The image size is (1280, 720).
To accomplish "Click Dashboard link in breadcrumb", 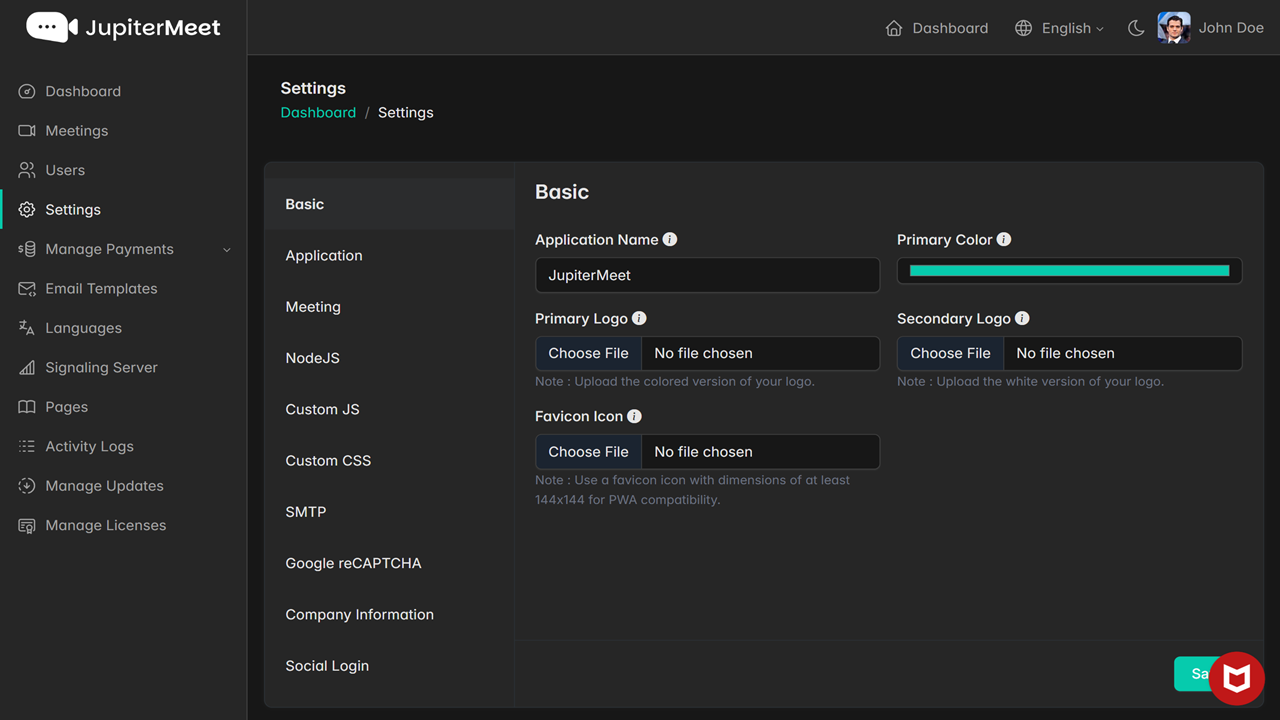I will pos(318,113).
